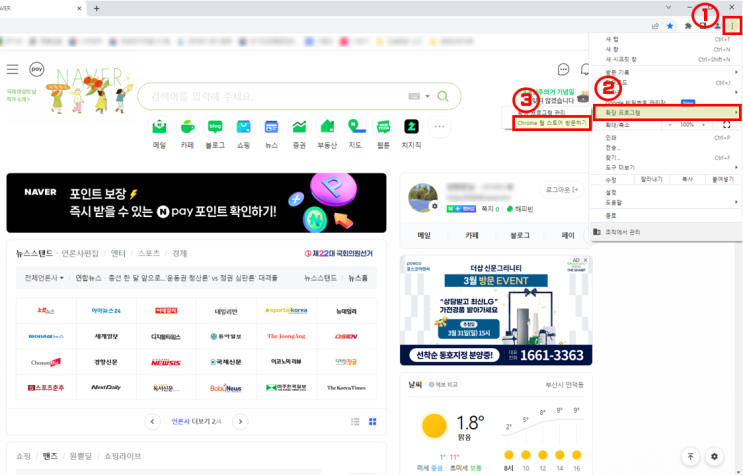Open the Naver Blog shortcut icon
This screenshot has width=743, height=475.
pos(215,127)
